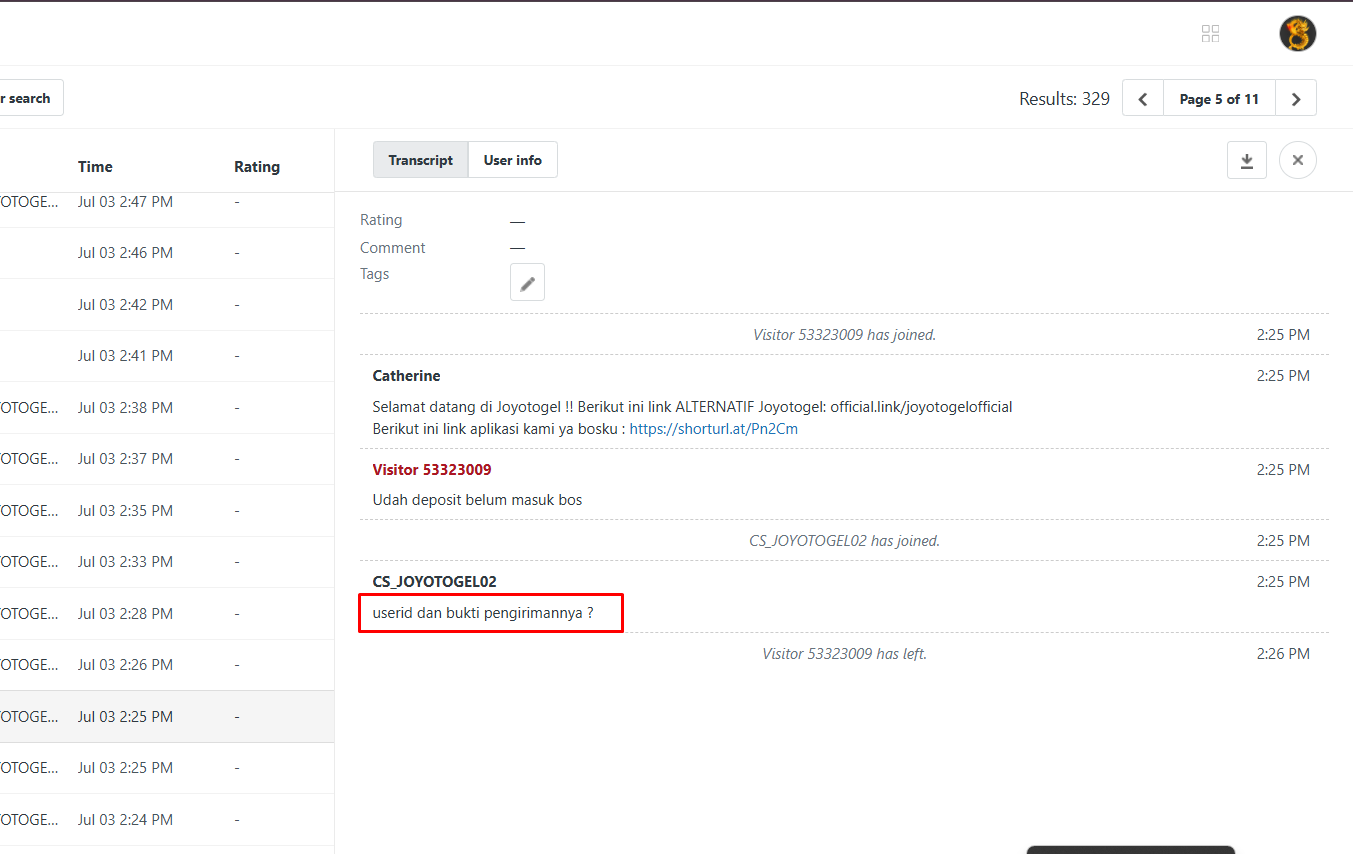Image resolution: width=1353 pixels, height=854 pixels.
Task: Open the Jul 03 2:37 PM chat row
Action: tap(167, 459)
